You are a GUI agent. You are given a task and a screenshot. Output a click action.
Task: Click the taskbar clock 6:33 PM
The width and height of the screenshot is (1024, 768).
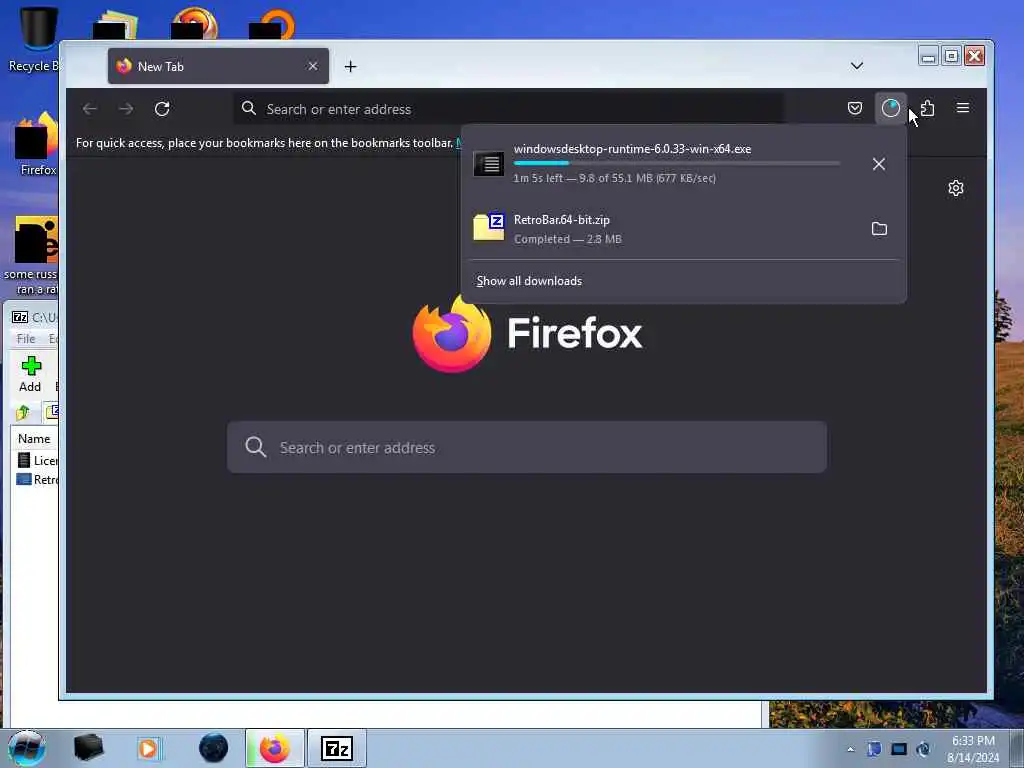click(973, 741)
